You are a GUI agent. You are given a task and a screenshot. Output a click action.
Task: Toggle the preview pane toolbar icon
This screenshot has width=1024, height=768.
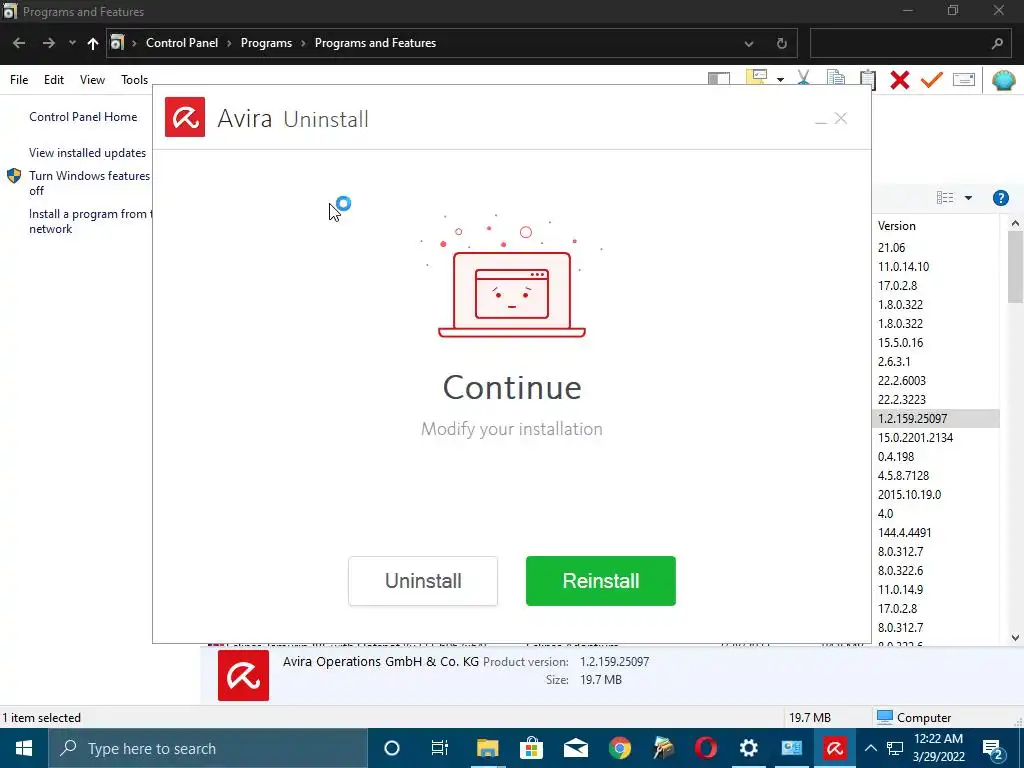point(718,80)
